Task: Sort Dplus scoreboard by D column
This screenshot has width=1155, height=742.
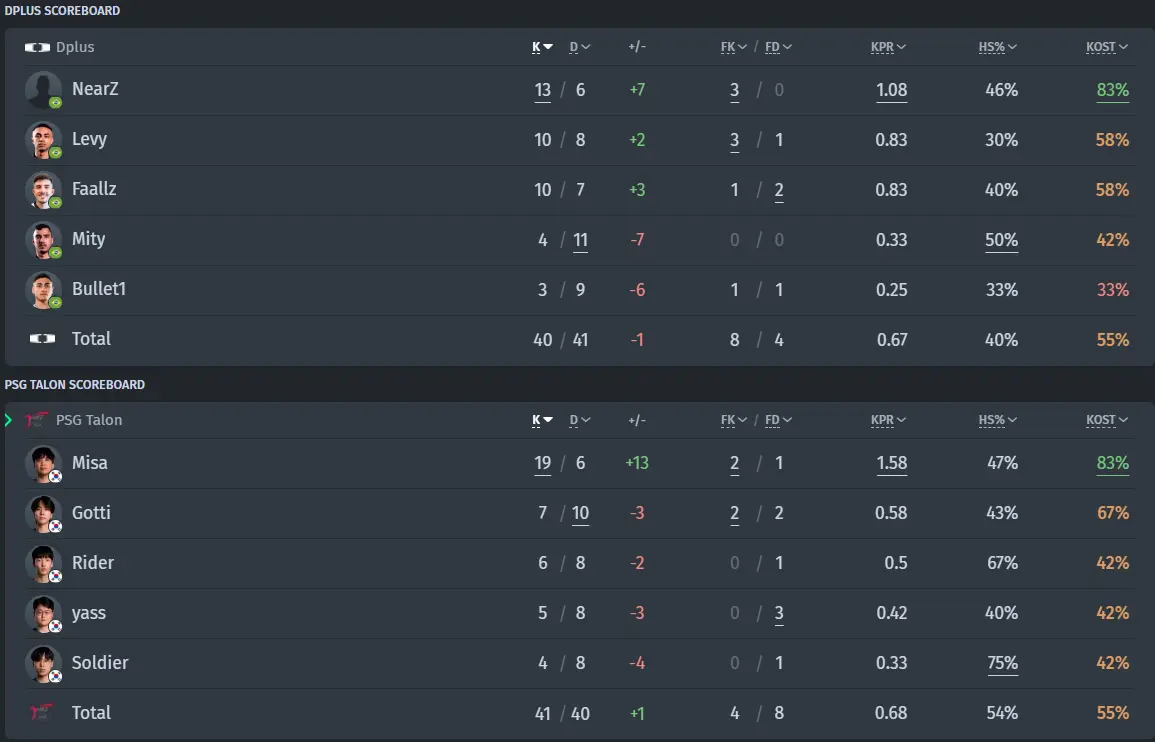Action: [580, 47]
